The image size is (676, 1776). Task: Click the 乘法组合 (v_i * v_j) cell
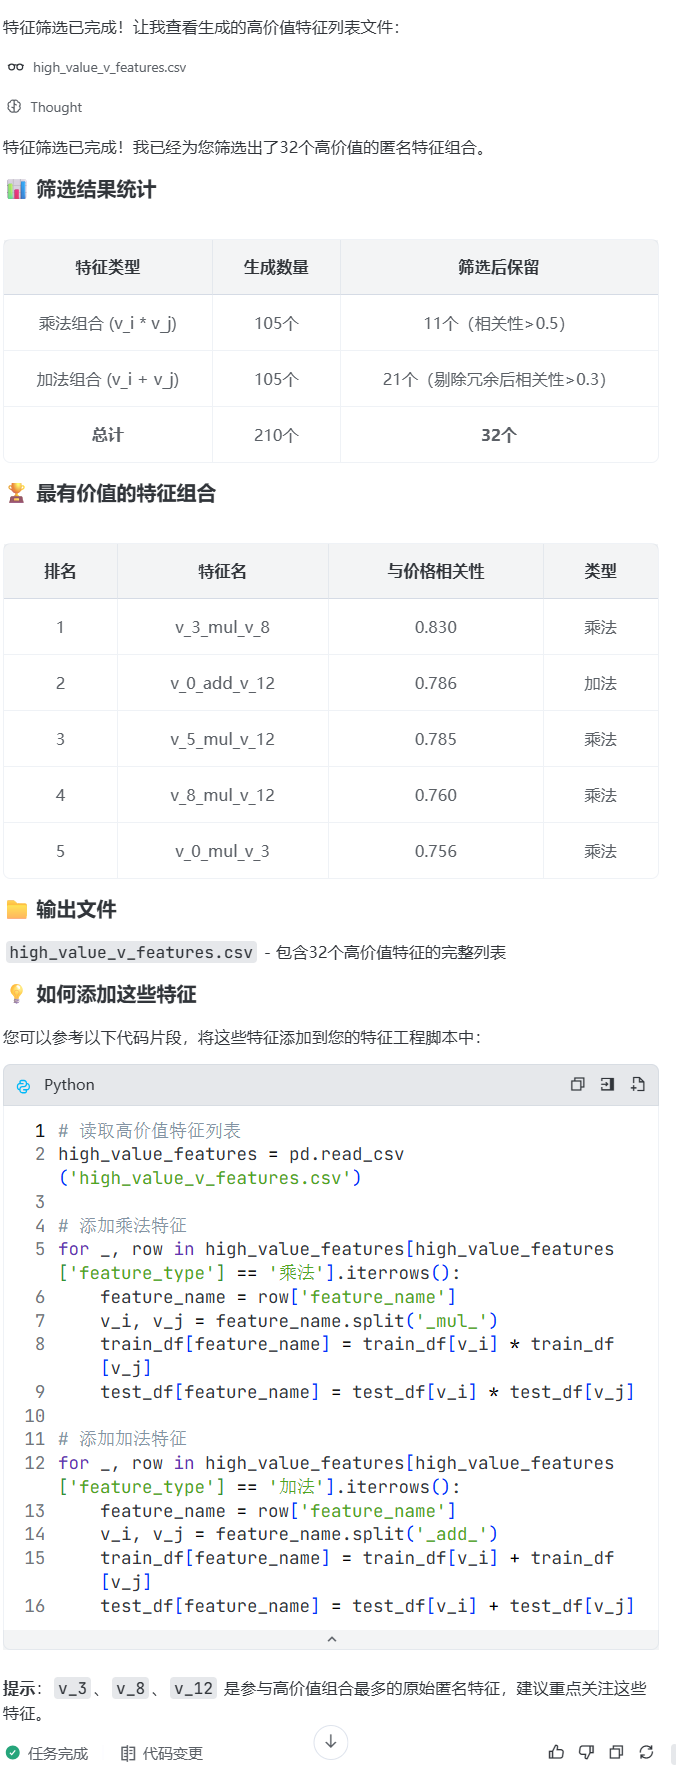(x=108, y=323)
